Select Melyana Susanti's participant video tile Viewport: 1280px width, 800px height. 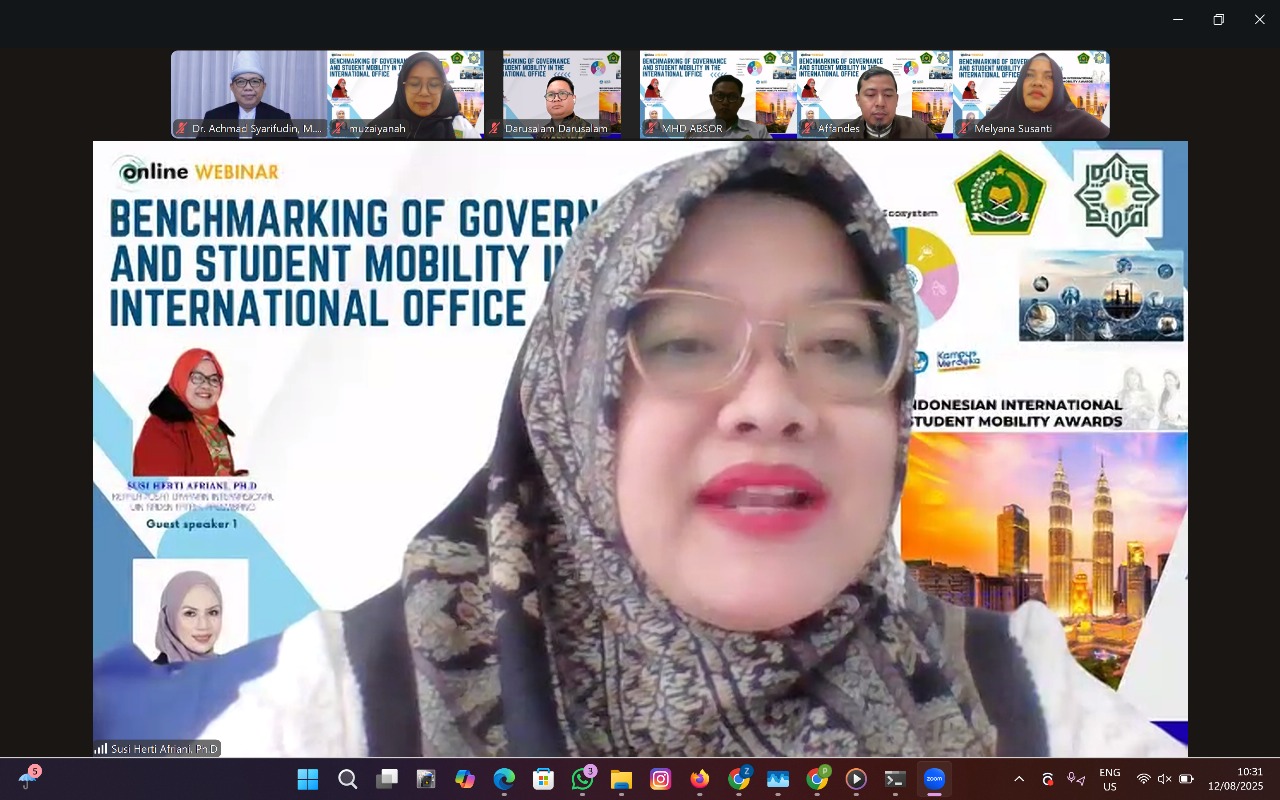coord(1031,94)
